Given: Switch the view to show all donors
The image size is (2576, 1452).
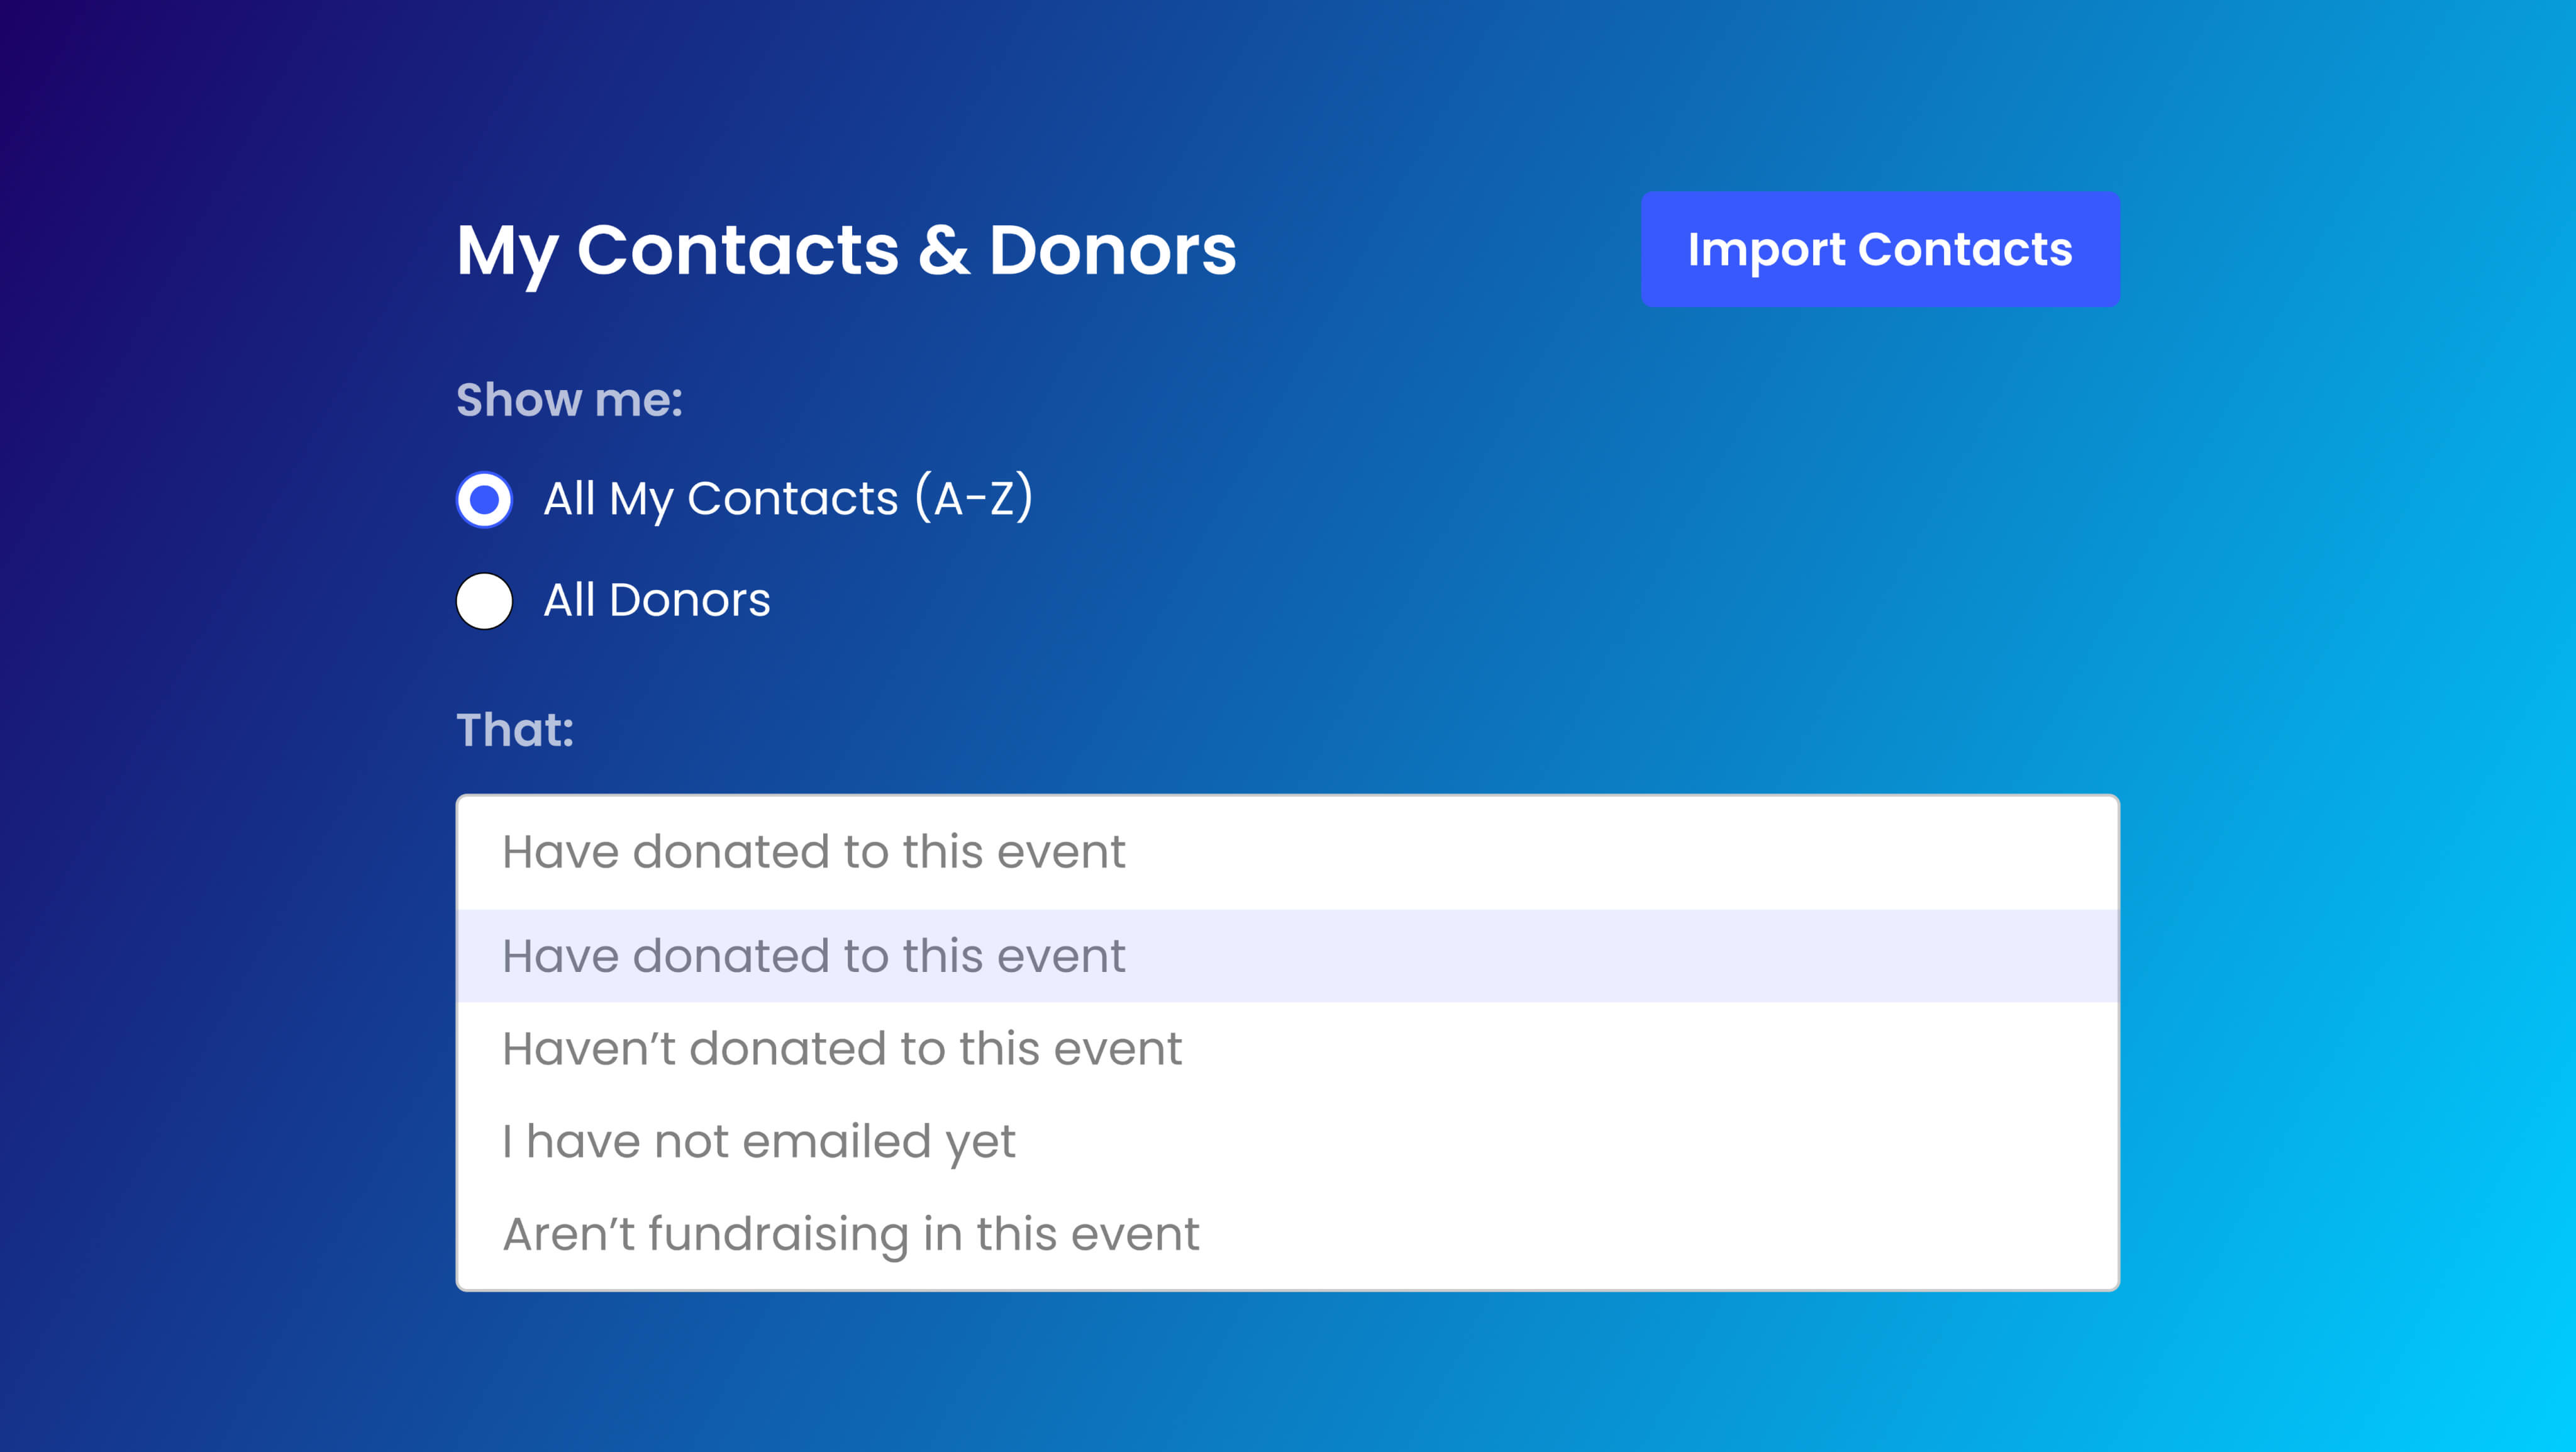Looking at the screenshot, I should click(x=485, y=601).
